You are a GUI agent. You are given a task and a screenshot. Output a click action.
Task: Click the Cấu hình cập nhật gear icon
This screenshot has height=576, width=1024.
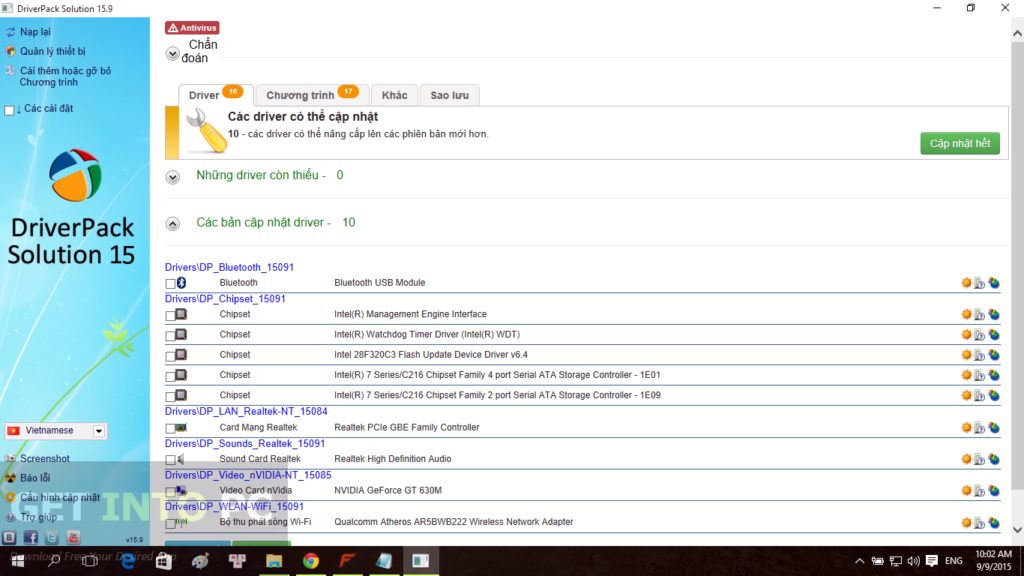click(10, 498)
